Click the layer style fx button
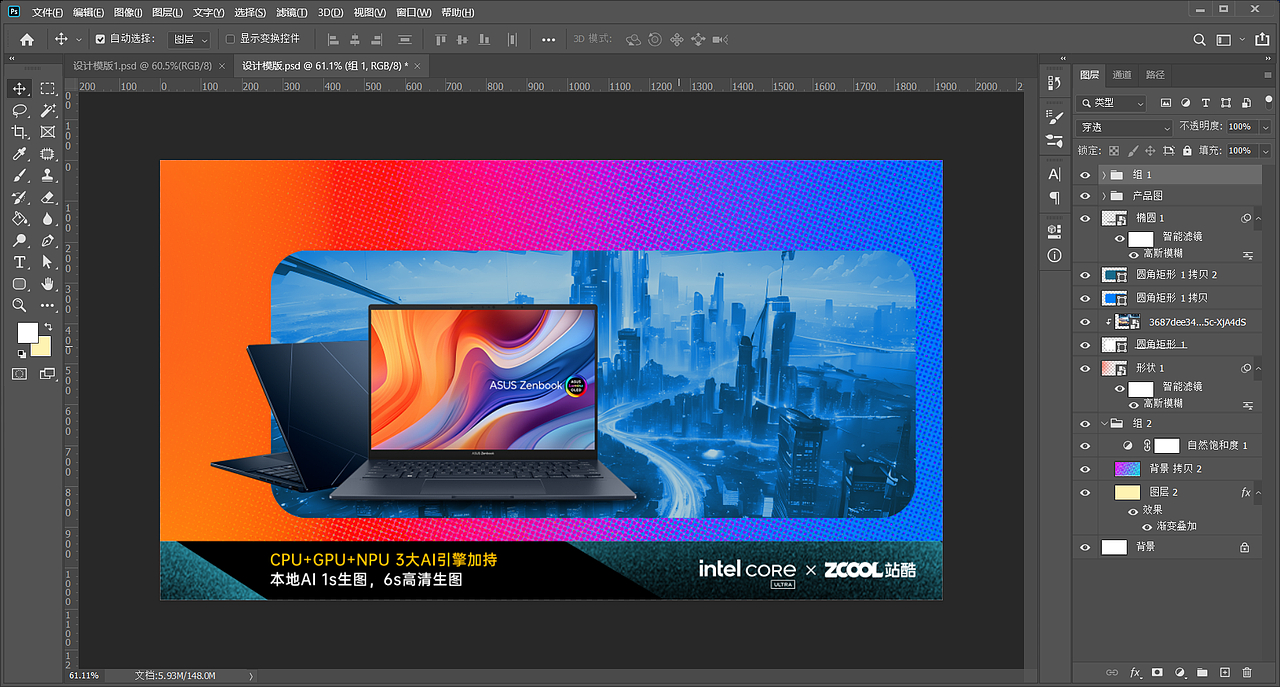The width and height of the screenshot is (1280, 687). 1135,672
